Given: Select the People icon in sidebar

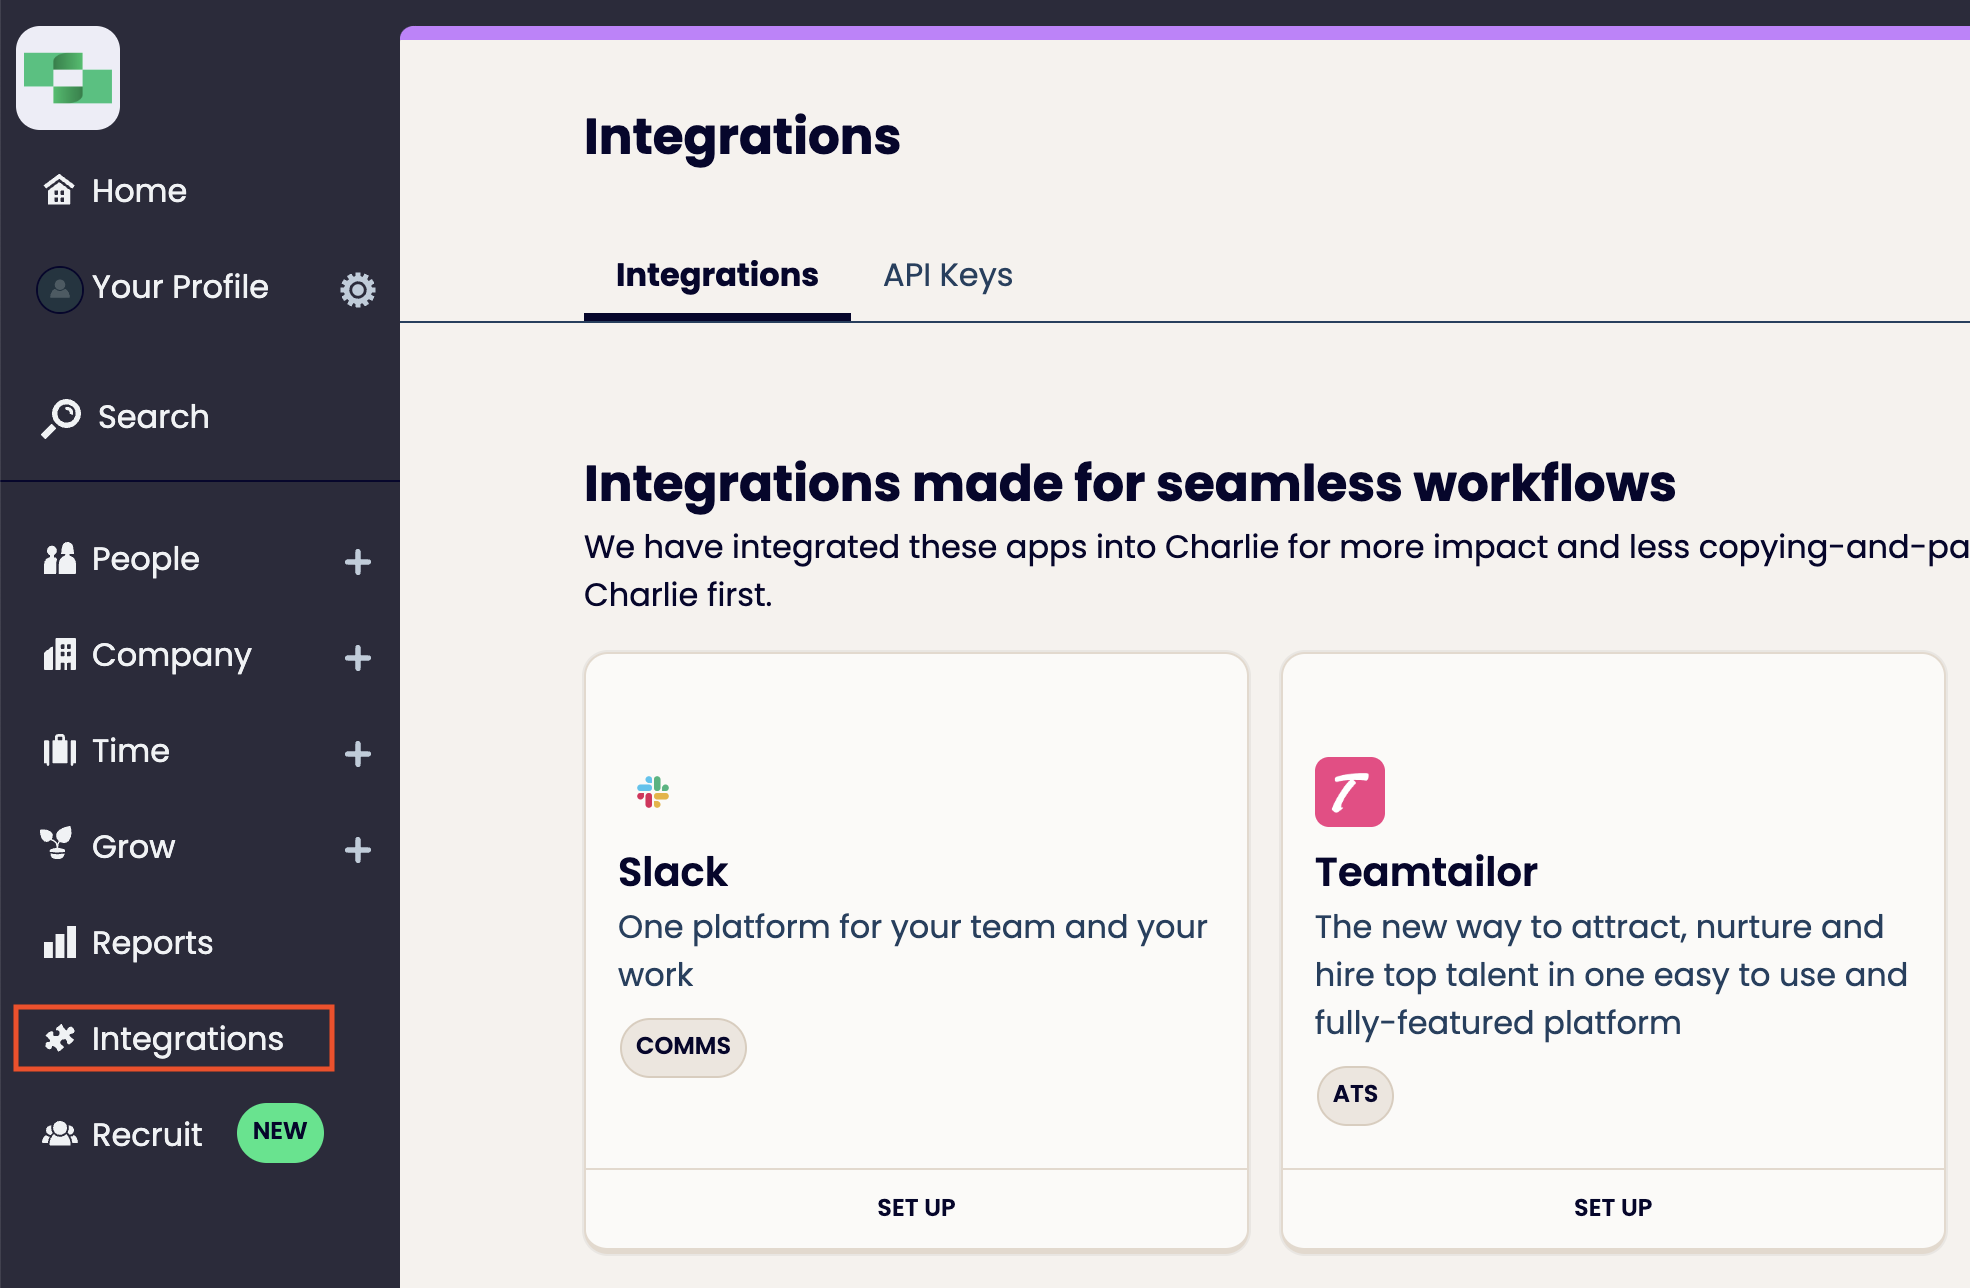Looking at the screenshot, I should (x=59, y=558).
